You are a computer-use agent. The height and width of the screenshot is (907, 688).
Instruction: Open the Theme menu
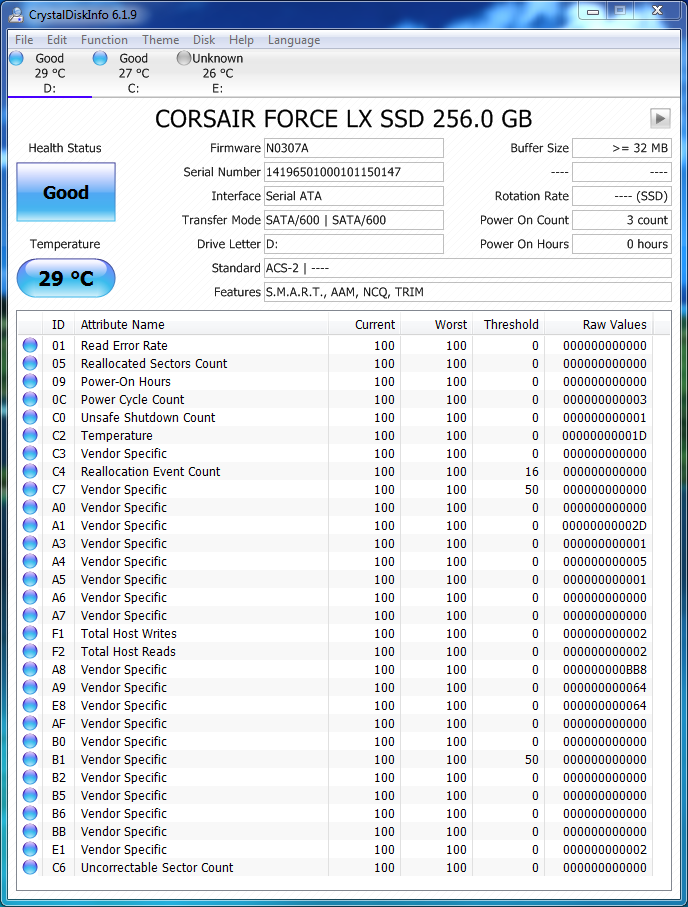click(x=160, y=40)
